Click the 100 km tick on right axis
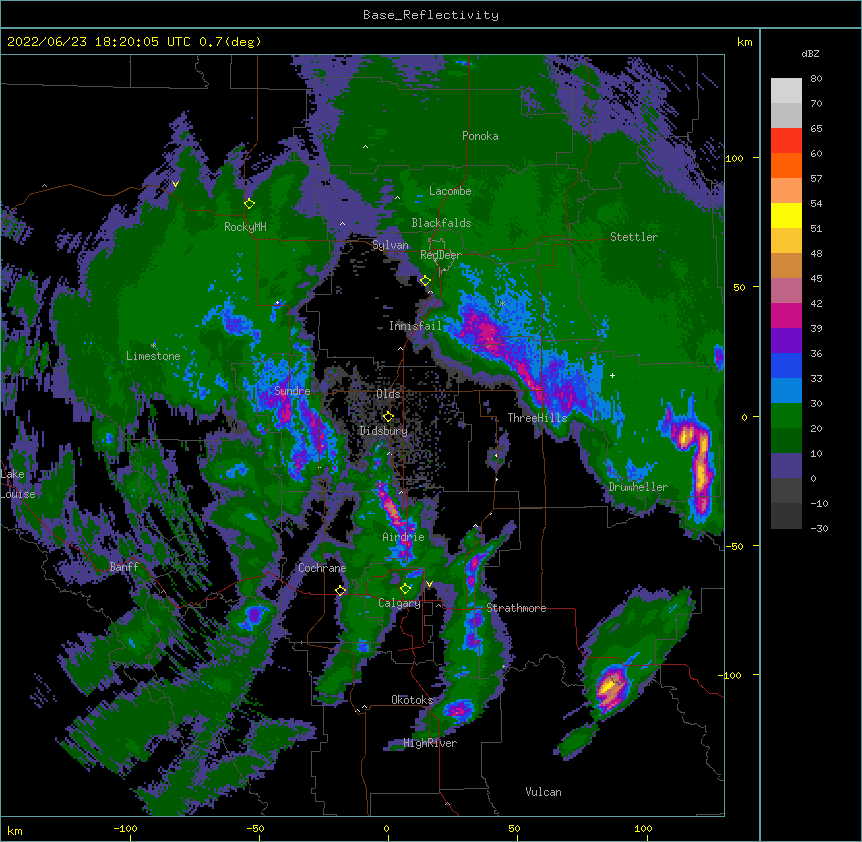The image size is (862, 842). point(734,158)
